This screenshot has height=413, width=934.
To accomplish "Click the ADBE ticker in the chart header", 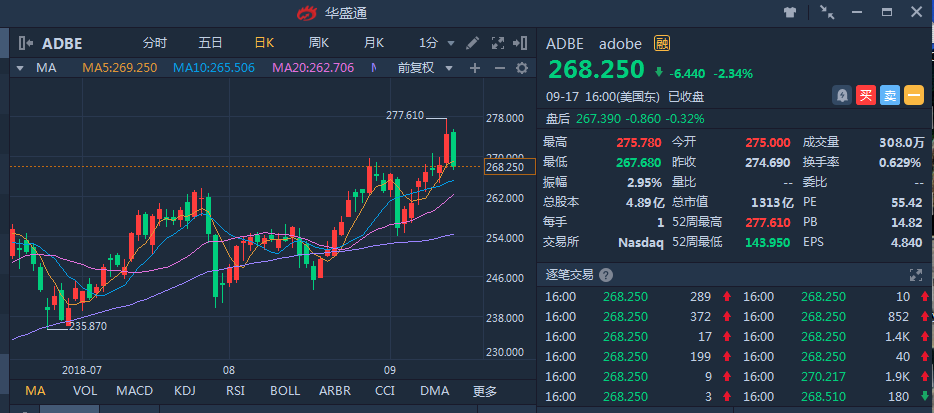I will [x=62, y=44].
